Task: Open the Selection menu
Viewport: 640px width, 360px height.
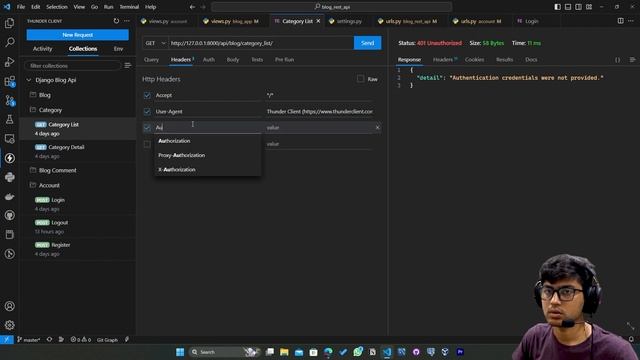Action: [57, 7]
